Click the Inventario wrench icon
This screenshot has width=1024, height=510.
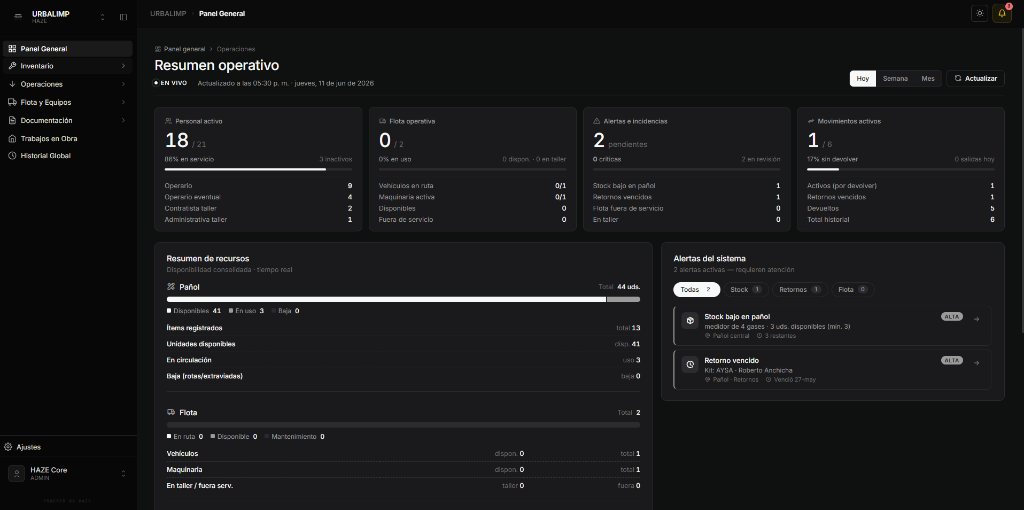12,66
